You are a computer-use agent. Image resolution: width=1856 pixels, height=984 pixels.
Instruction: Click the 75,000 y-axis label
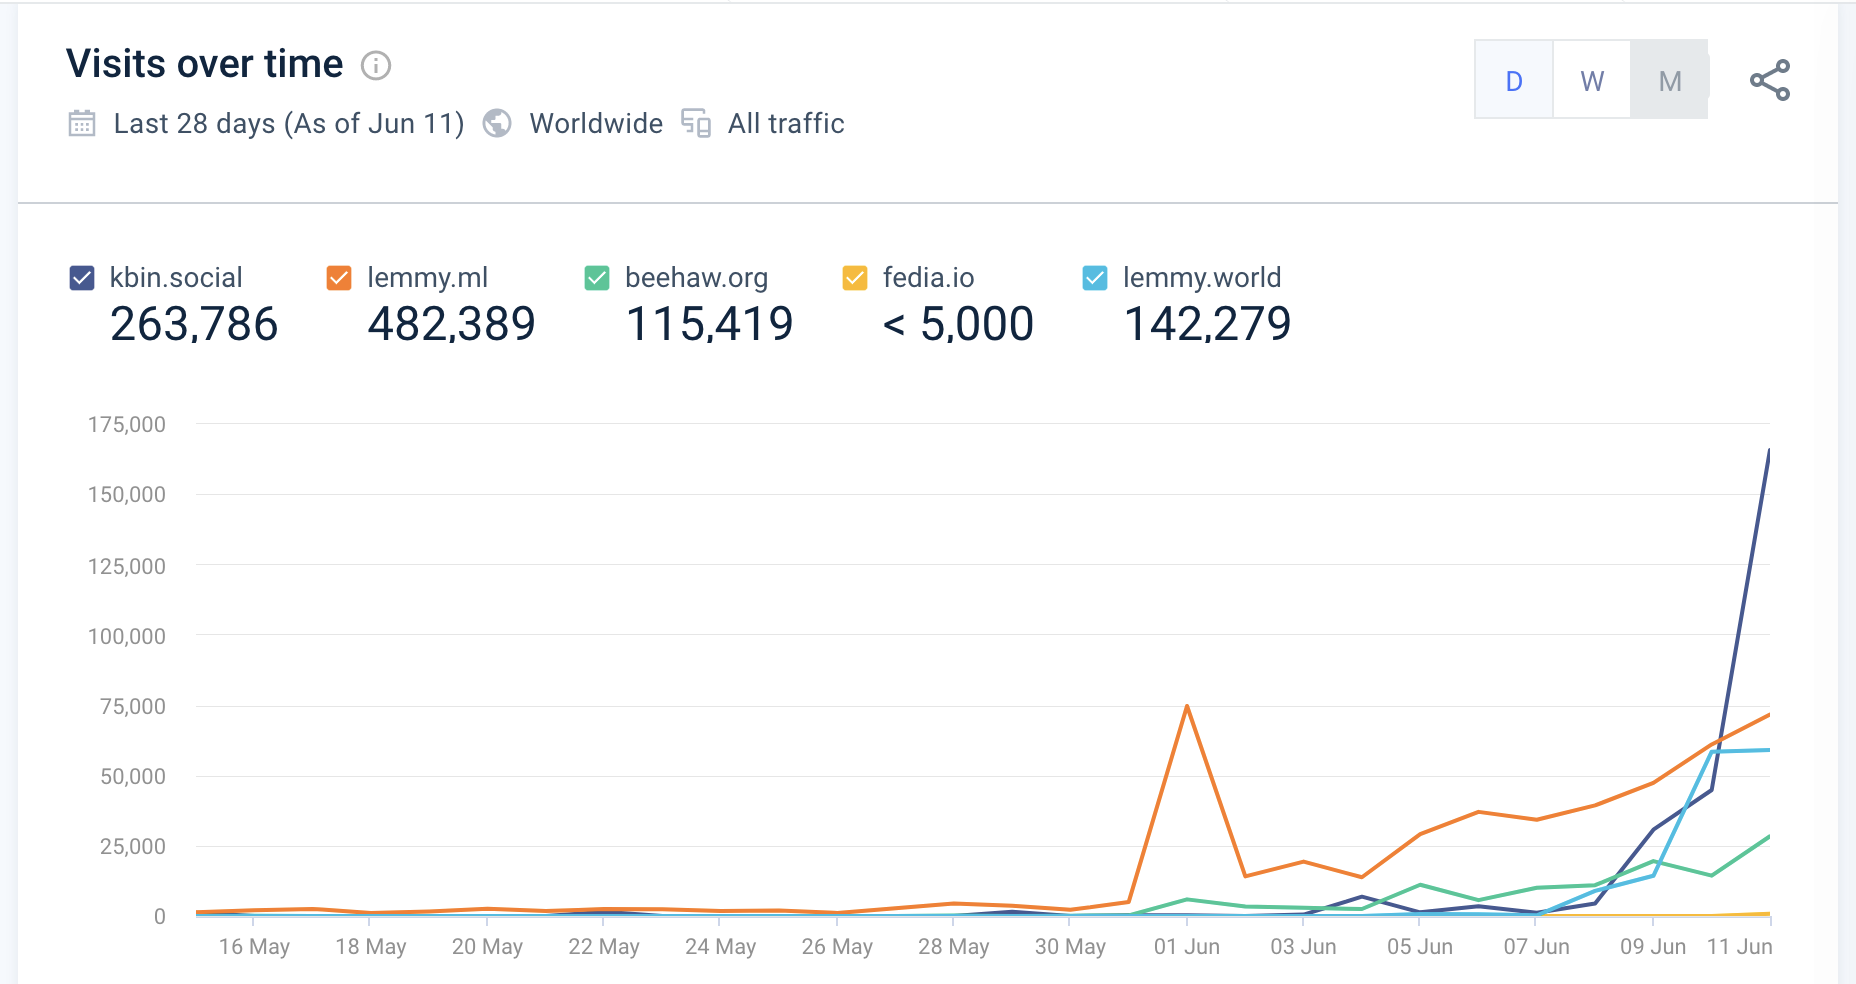pyautogui.click(x=133, y=706)
